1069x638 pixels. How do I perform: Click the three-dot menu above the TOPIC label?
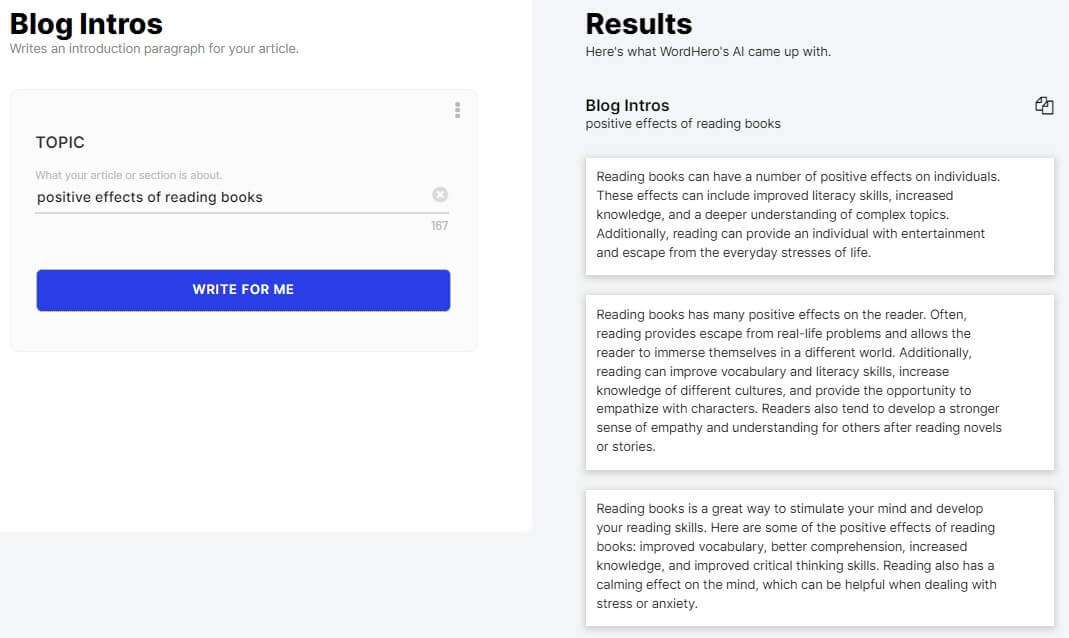click(457, 110)
